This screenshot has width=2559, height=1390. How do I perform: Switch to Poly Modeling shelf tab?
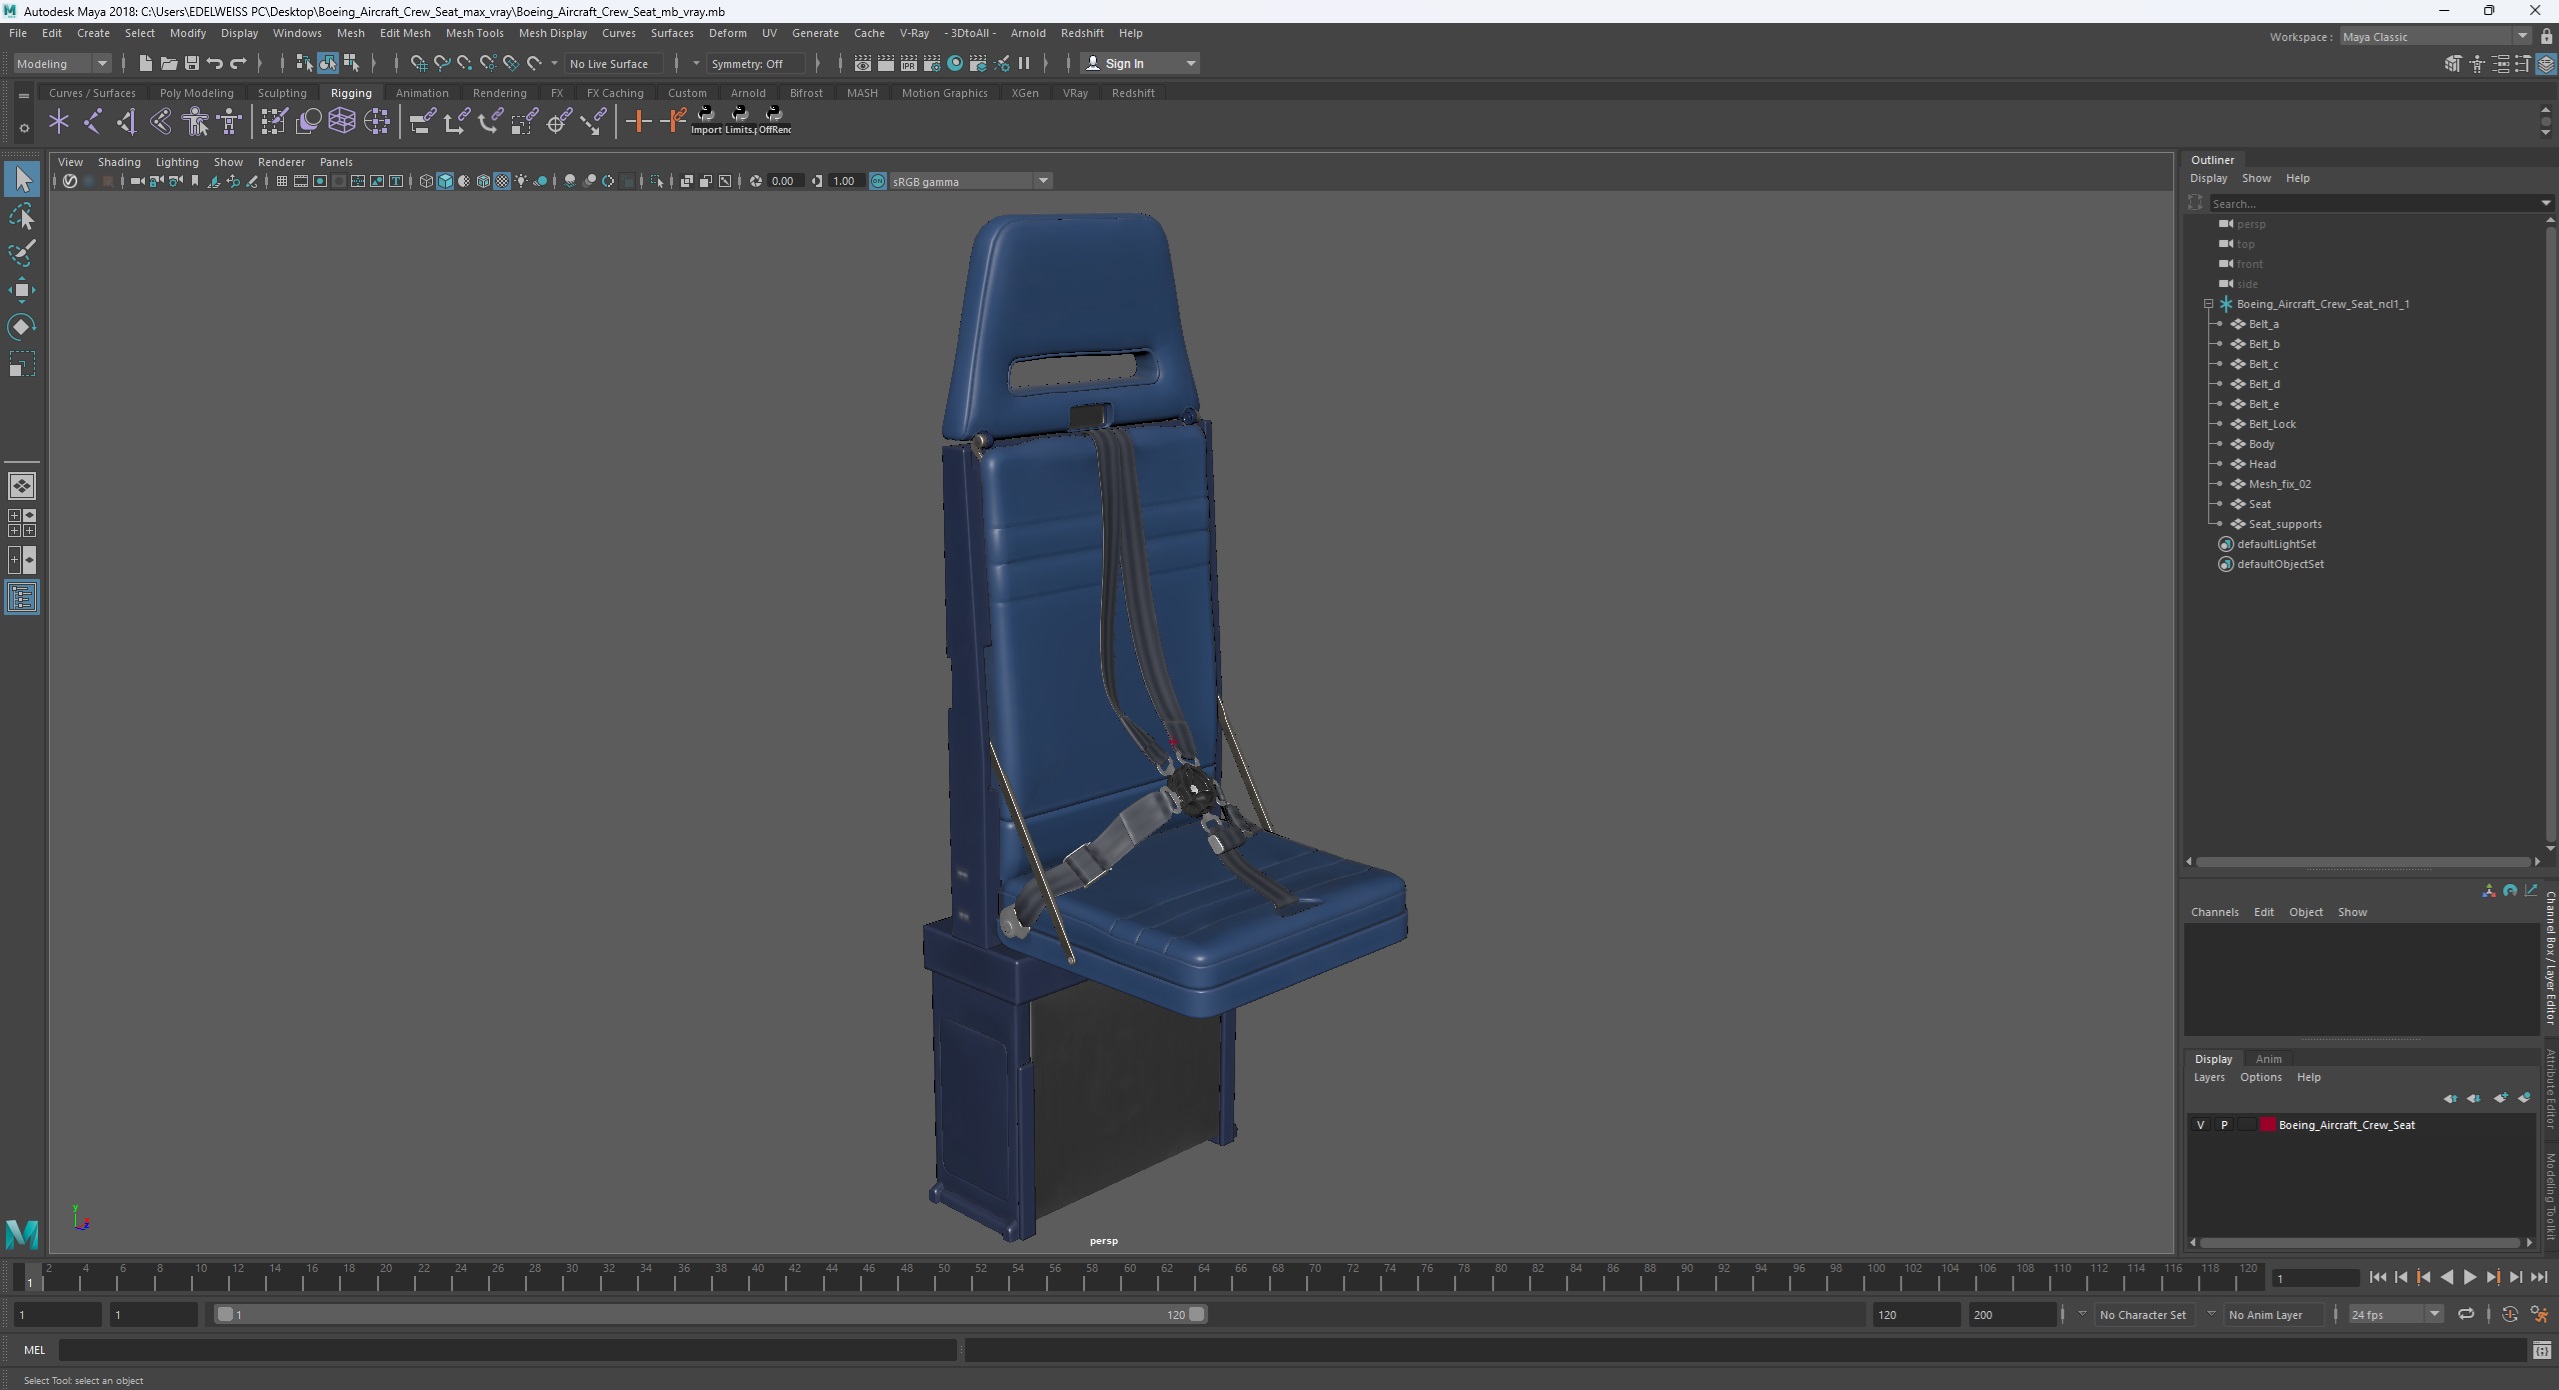click(x=196, y=93)
